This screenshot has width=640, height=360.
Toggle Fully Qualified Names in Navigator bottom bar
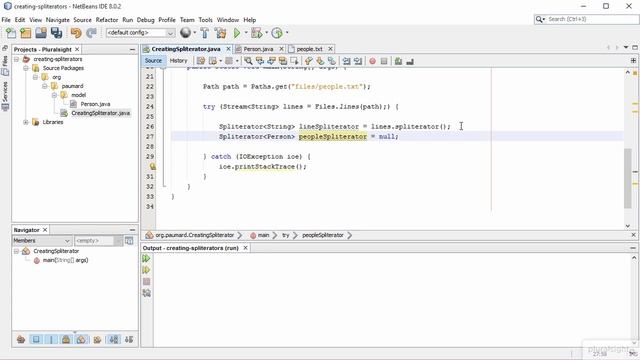coord(97,339)
